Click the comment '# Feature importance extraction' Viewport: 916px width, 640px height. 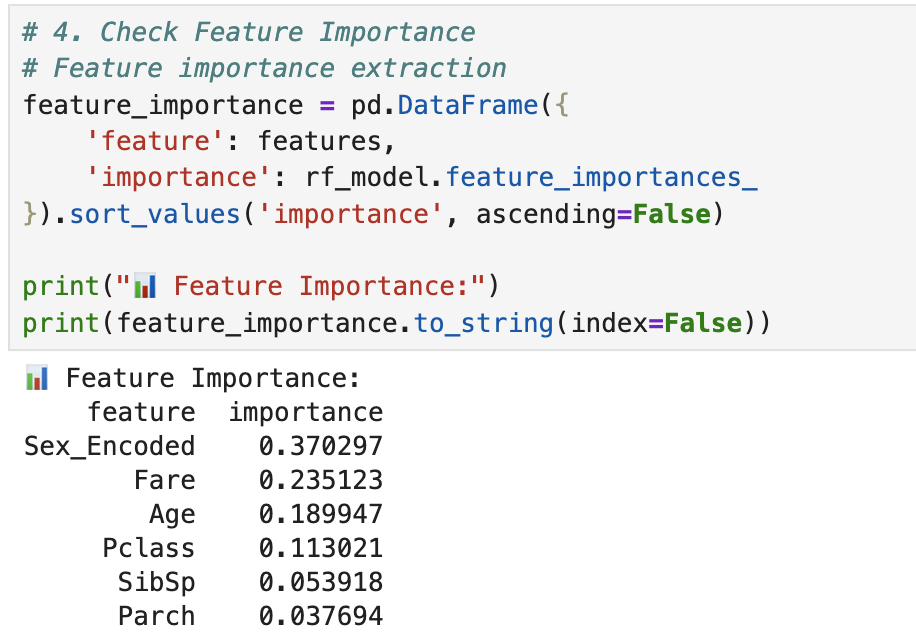click(x=264, y=68)
